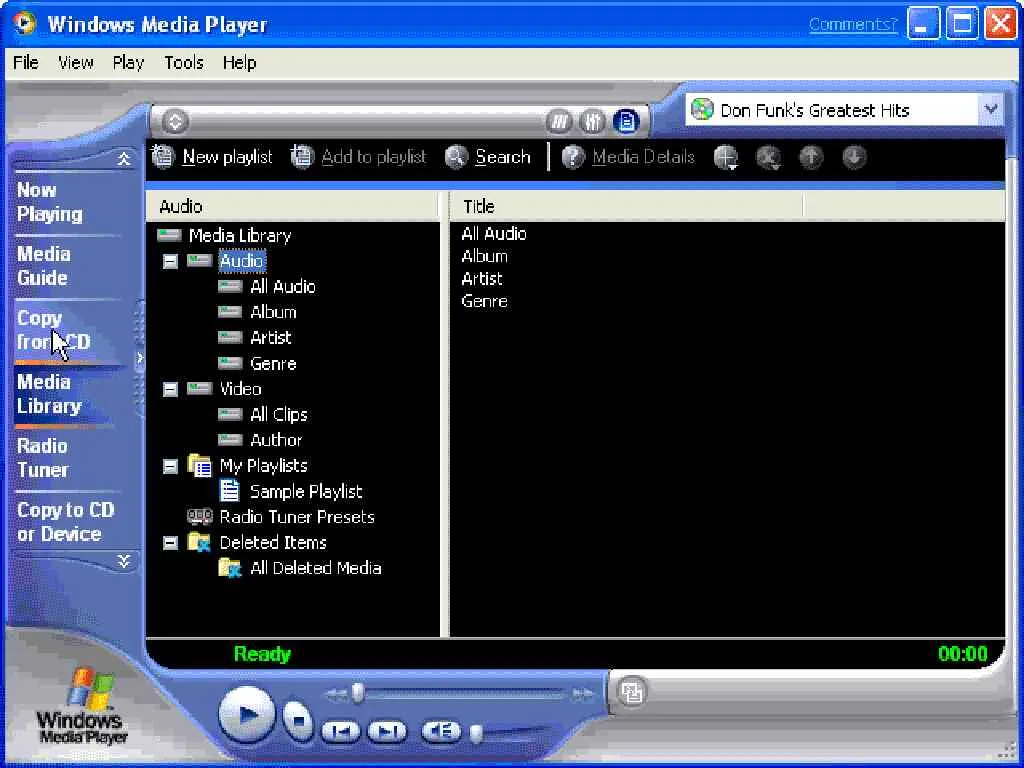Open the View menu
This screenshot has width=1024, height=768.
76,63
